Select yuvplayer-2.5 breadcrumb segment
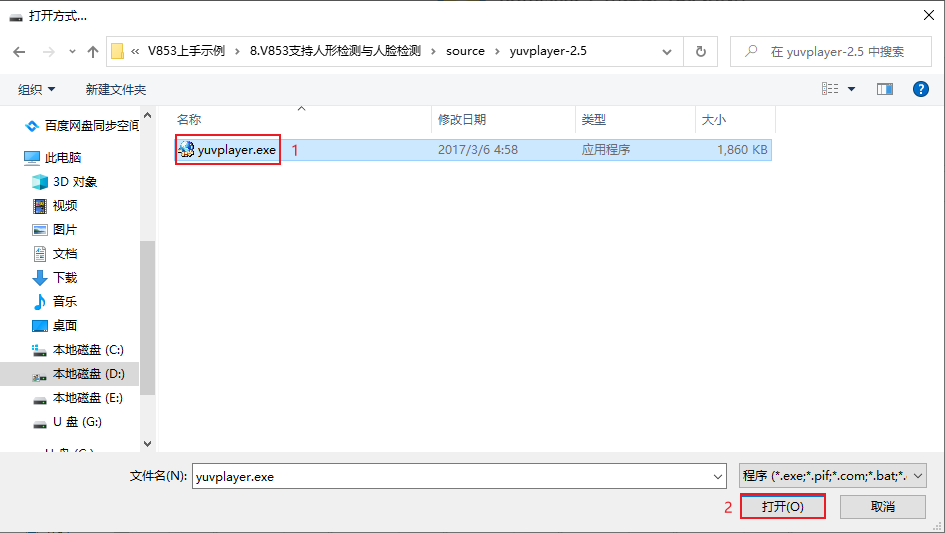 548,51
